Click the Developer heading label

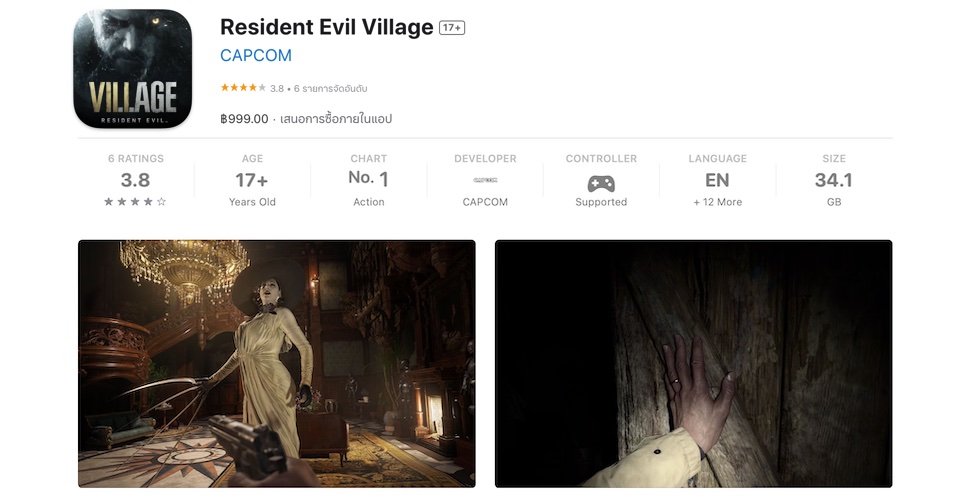(x=485, y=159)
